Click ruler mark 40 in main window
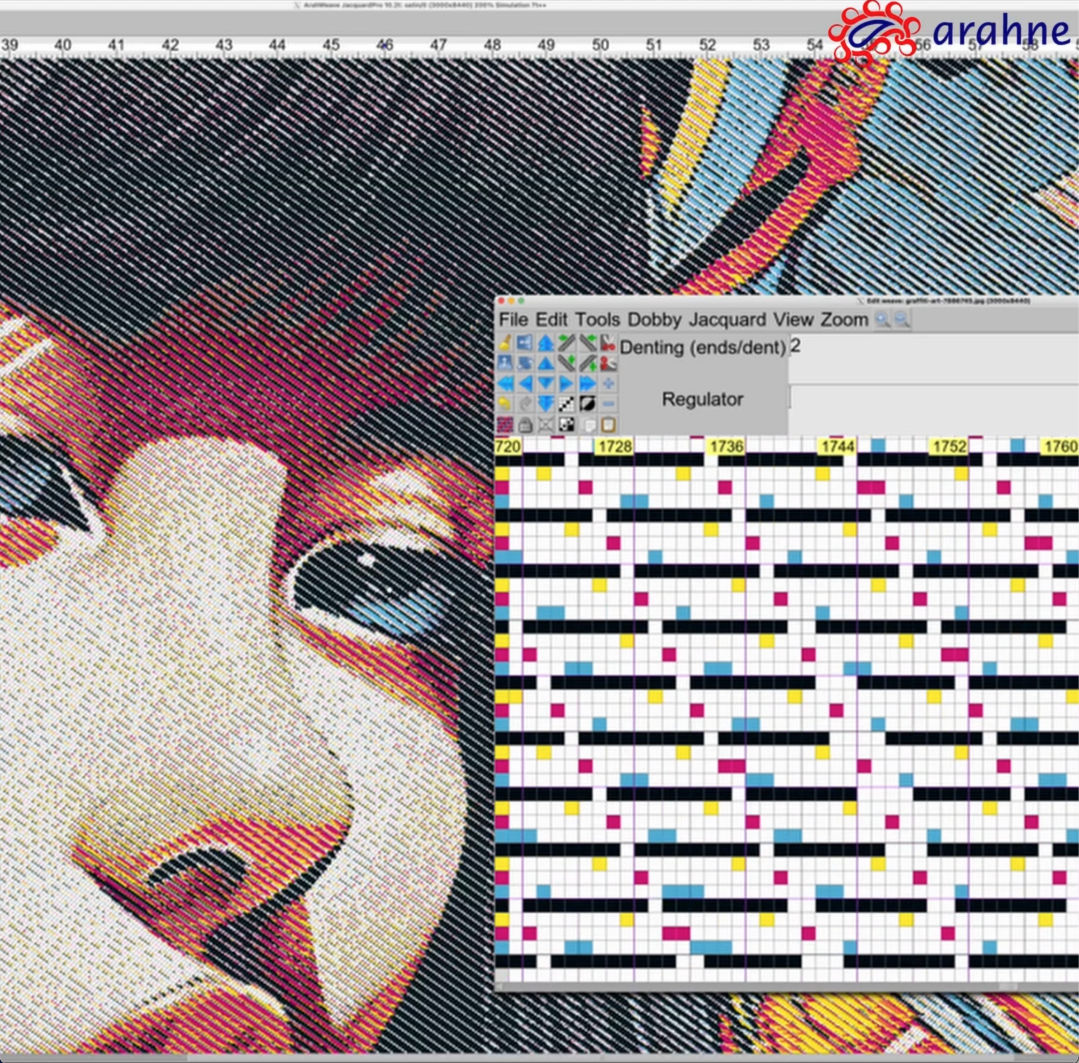The height and width of the screenshot is (1063, 1079). (x=63, y=45)
